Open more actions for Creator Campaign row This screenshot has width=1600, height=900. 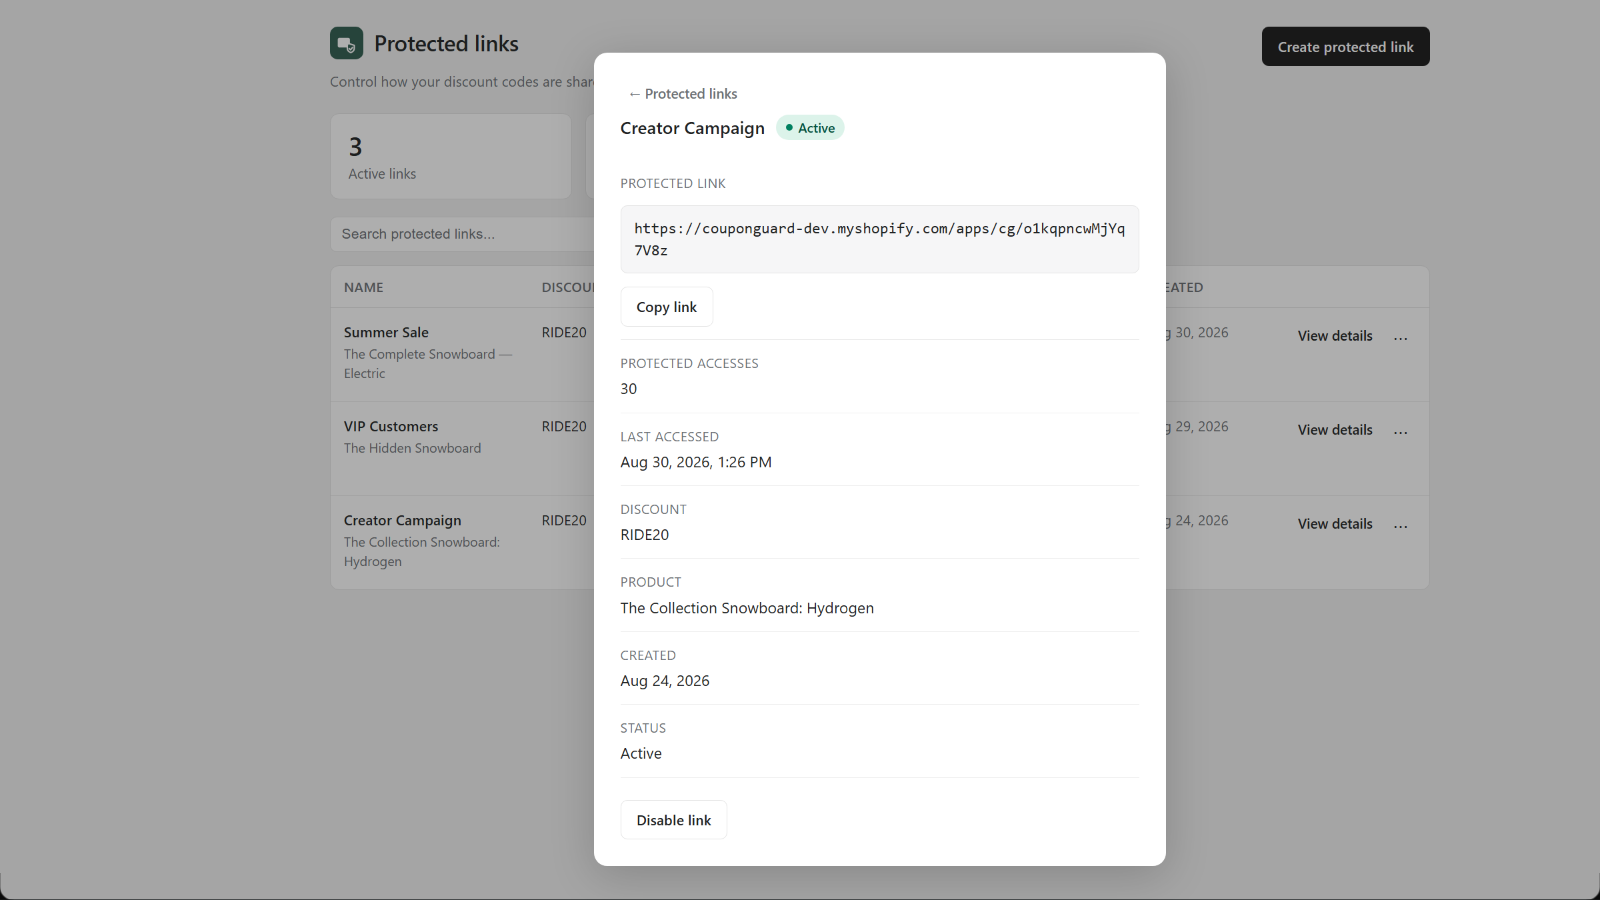click(x=1400, y=525)
